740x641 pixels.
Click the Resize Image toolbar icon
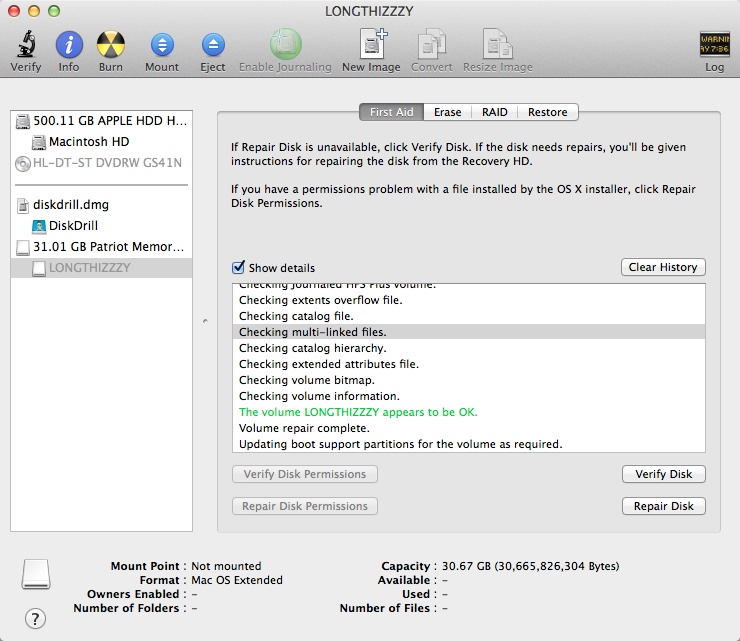[x=497, y=44]
